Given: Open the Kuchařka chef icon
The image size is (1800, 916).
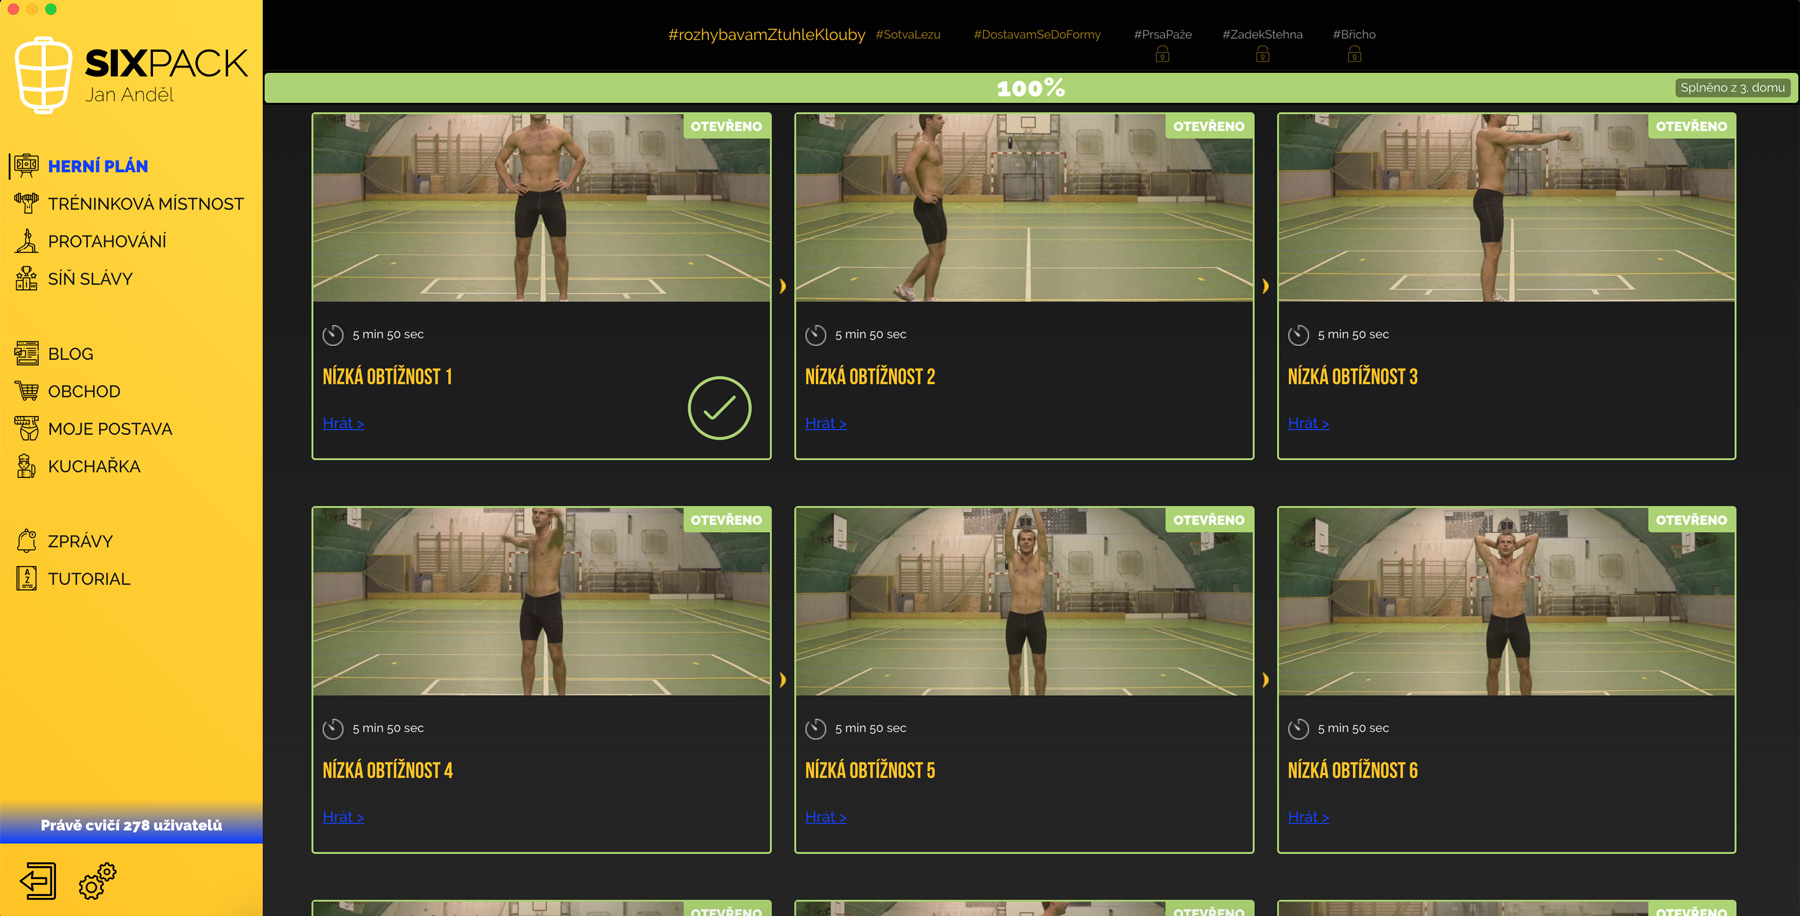Looking at the screenshot, I should [x=27, y=466].
